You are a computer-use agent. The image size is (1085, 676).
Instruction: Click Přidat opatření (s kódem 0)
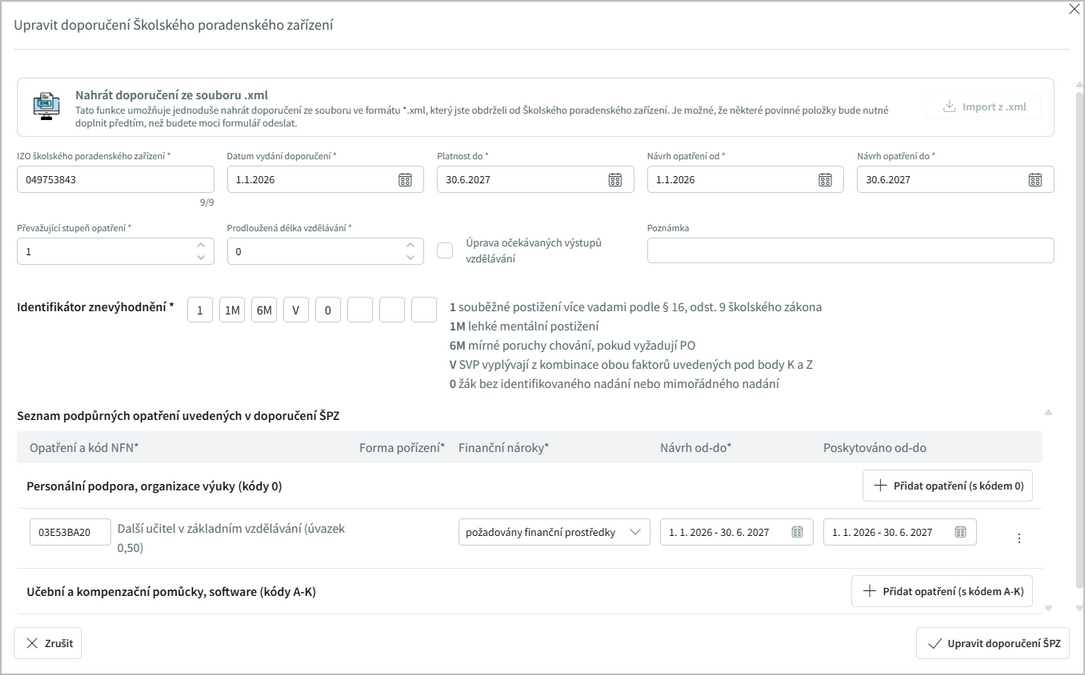click(947, 486)
